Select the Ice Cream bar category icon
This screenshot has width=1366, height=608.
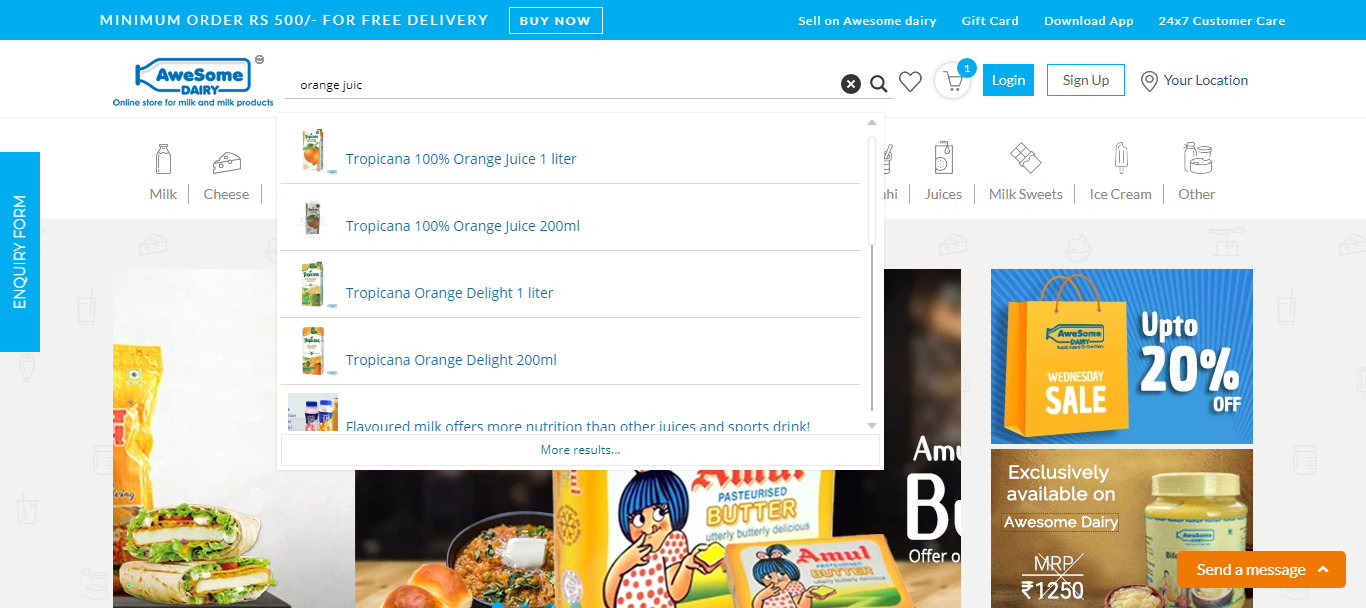pos(1121,158)
